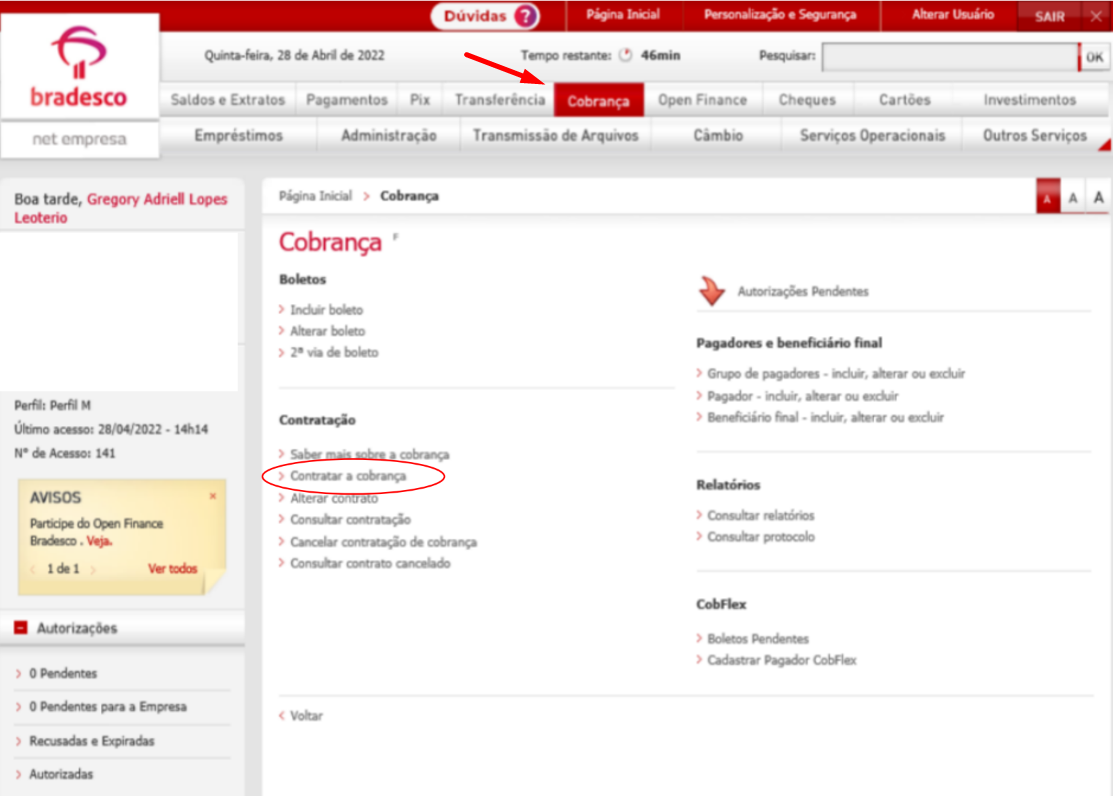Select the medium font size A button
Screen dimensions: 1113x796
click(1073, 198)
